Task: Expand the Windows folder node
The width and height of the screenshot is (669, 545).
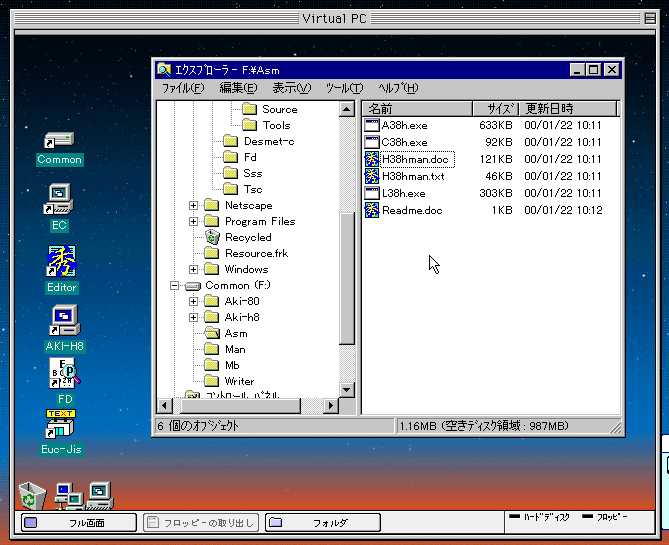Action: point(193,269)
